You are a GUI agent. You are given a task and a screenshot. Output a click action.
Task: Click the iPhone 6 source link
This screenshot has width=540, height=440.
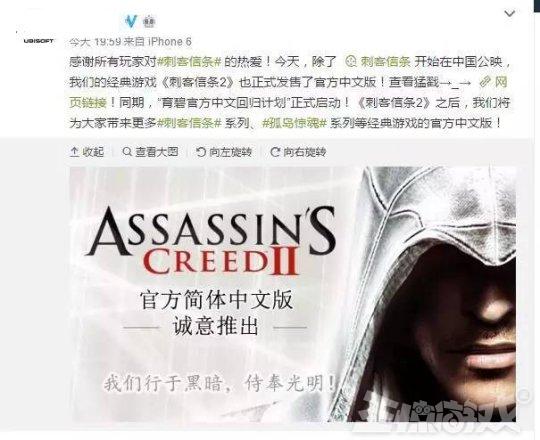pos(169,42)
